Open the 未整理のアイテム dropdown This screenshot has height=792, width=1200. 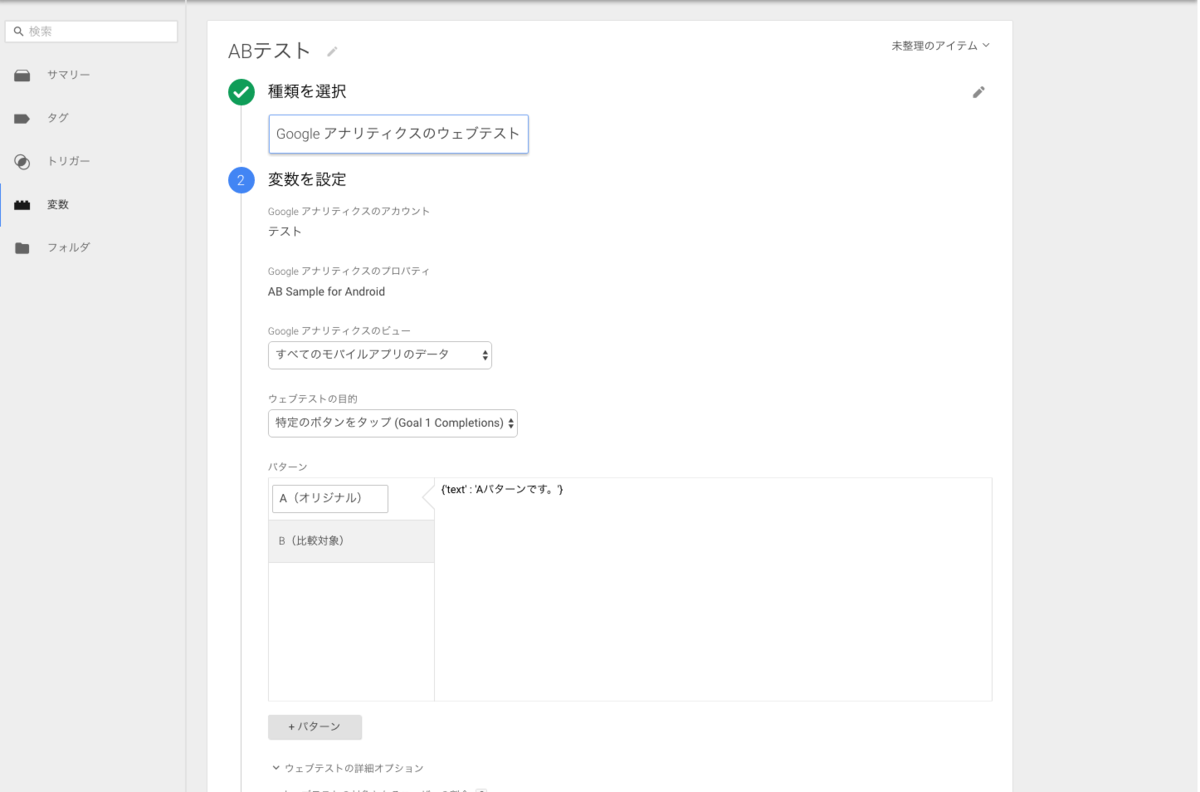(941, 46)
